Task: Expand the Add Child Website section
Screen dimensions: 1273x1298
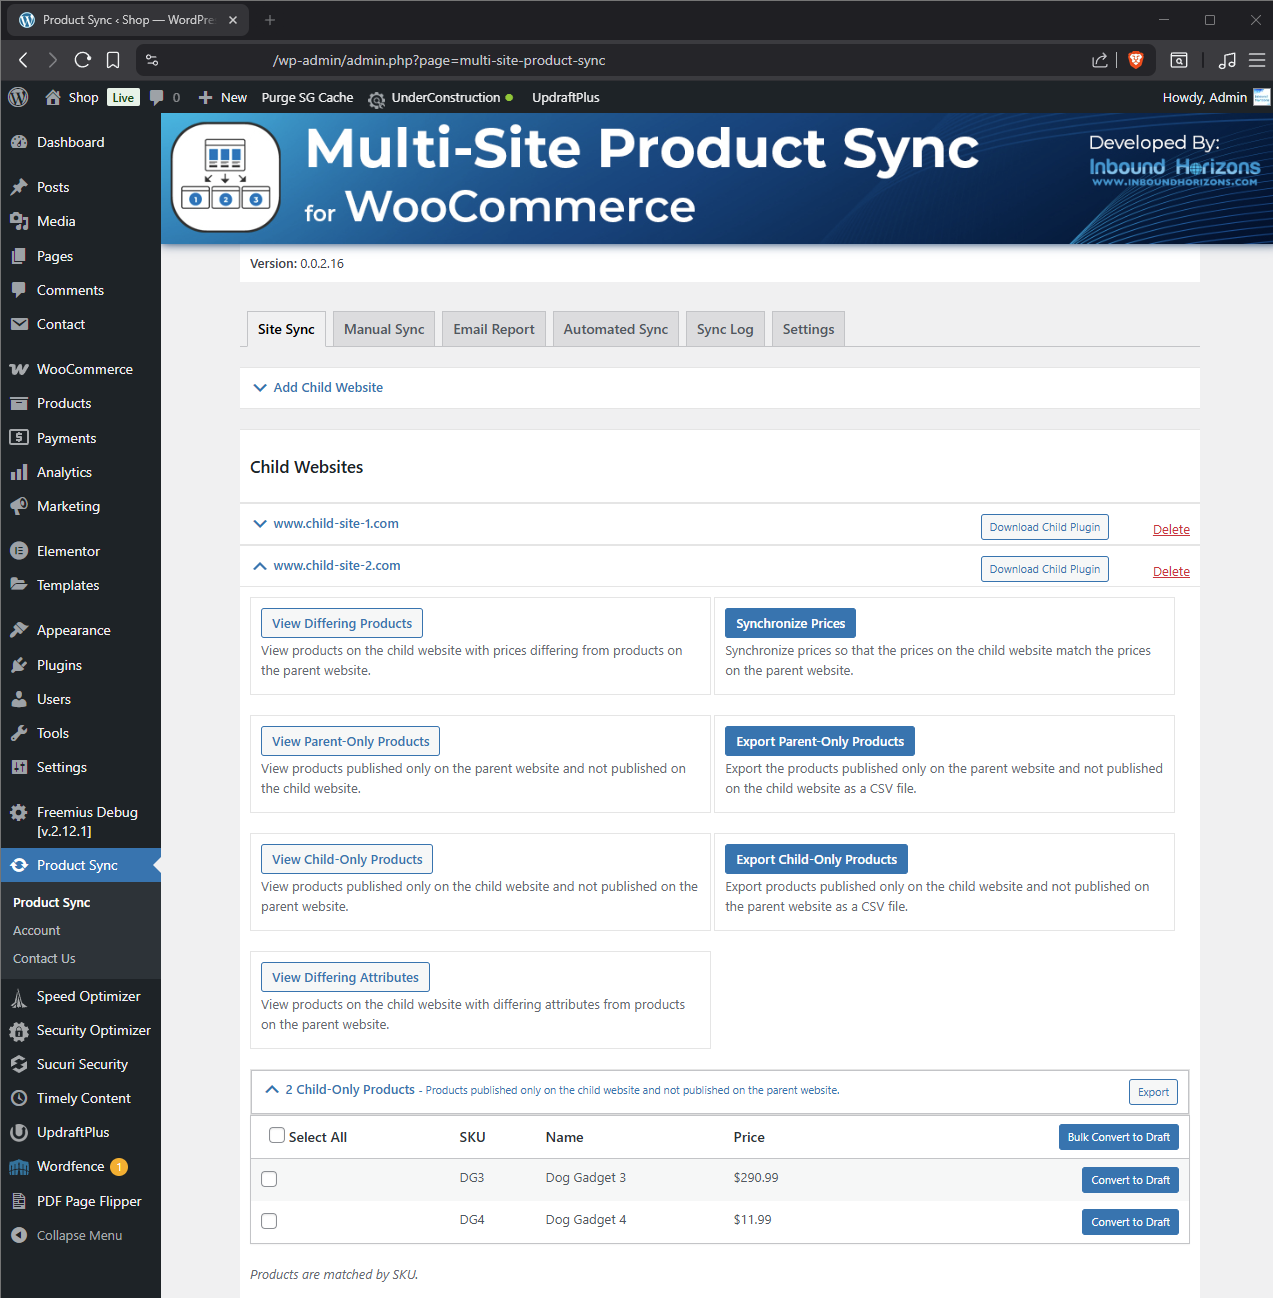Action: pyautogui.click(x=328, y=388)
